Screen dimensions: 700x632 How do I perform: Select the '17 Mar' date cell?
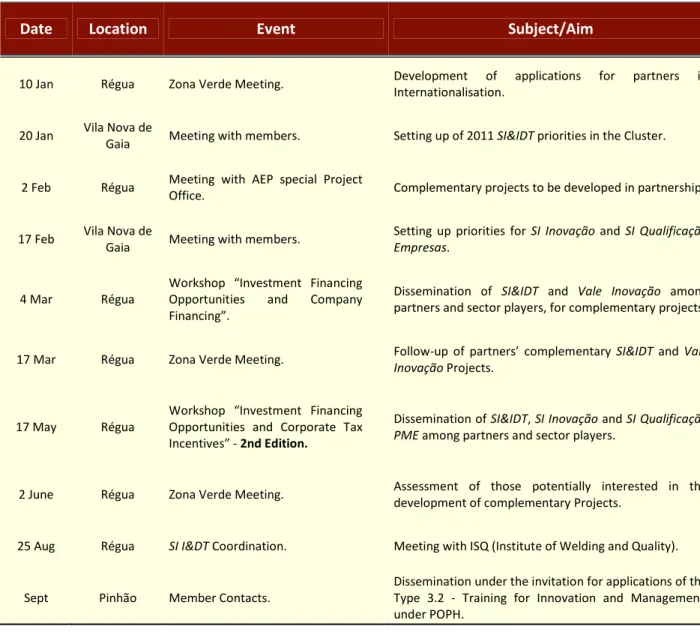tap(36, 359)
